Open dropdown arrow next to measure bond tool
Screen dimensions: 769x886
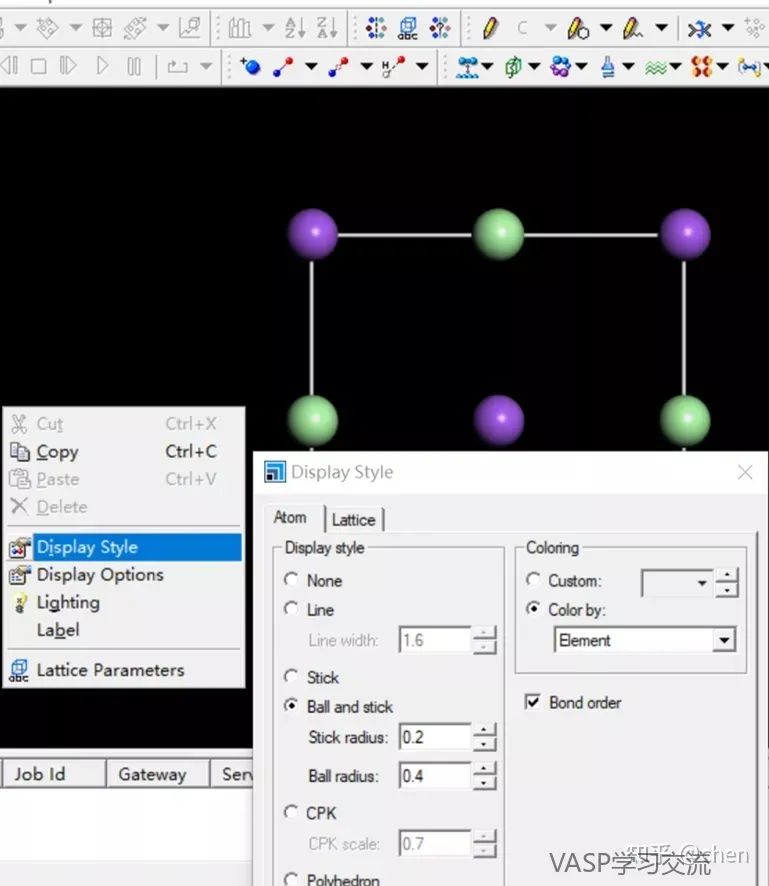(311, 66)
